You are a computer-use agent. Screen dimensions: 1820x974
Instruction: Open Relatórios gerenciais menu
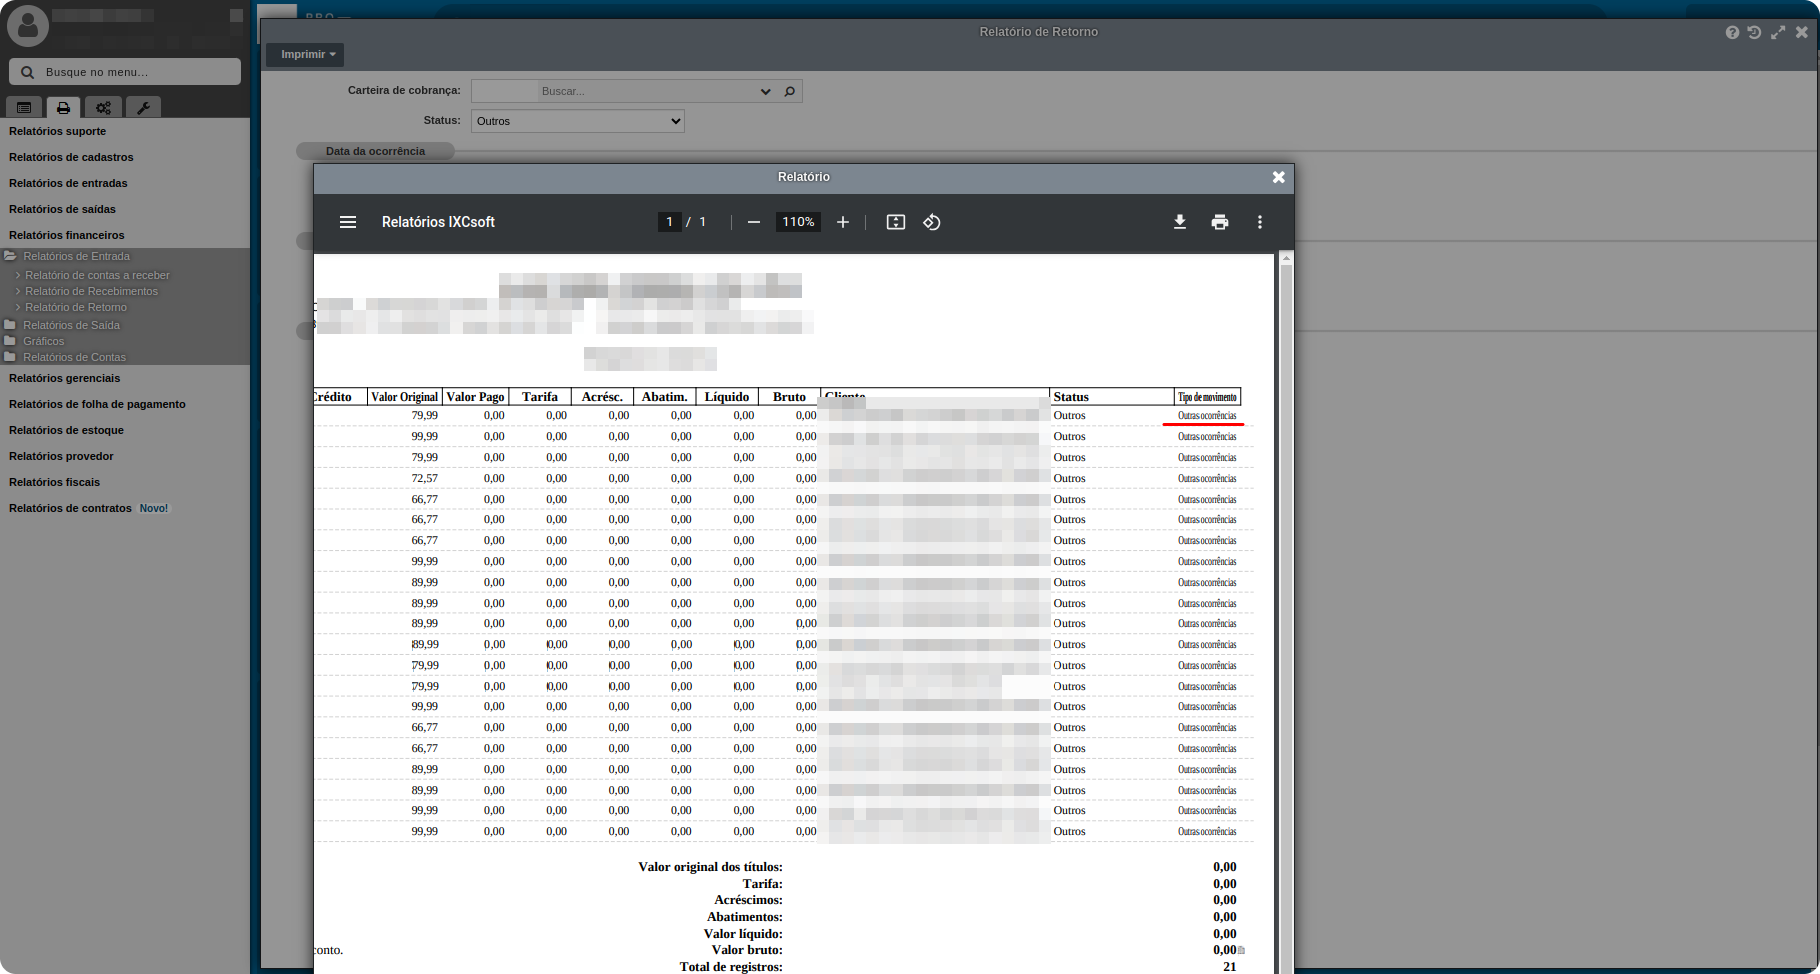tap(64, 378)
